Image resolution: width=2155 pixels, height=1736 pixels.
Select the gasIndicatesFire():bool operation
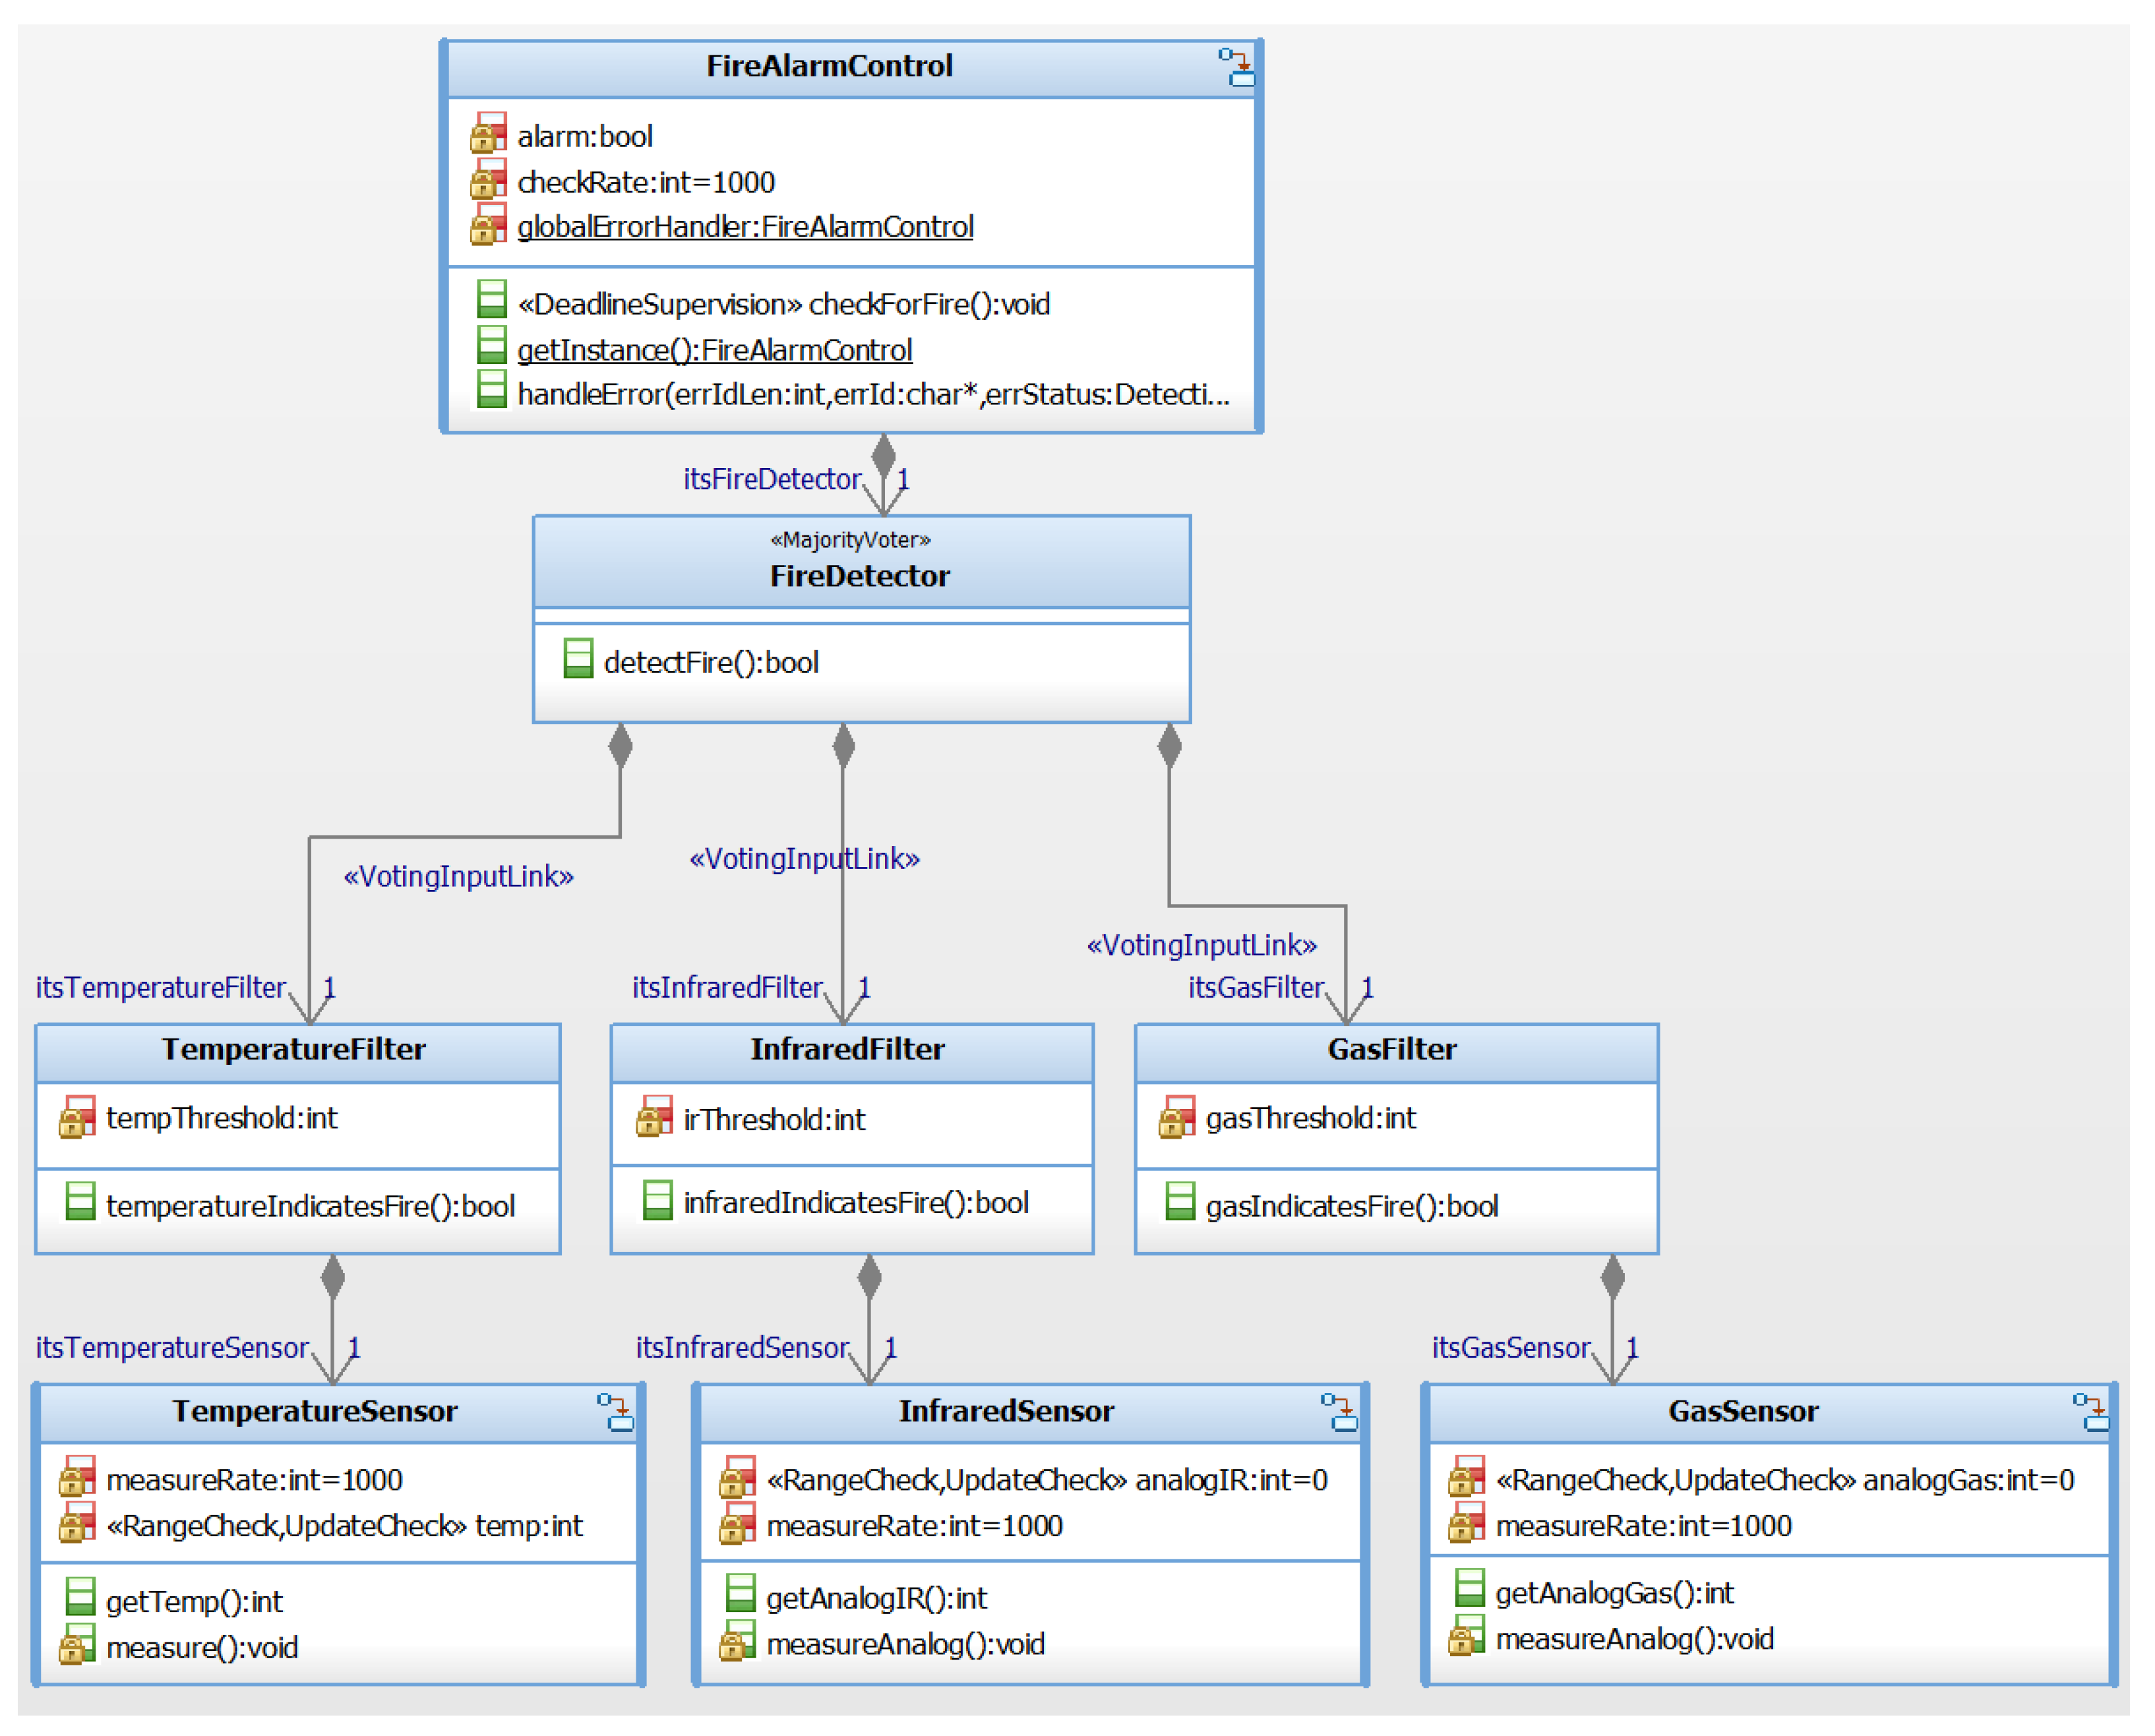(x=1351, y=1206)
